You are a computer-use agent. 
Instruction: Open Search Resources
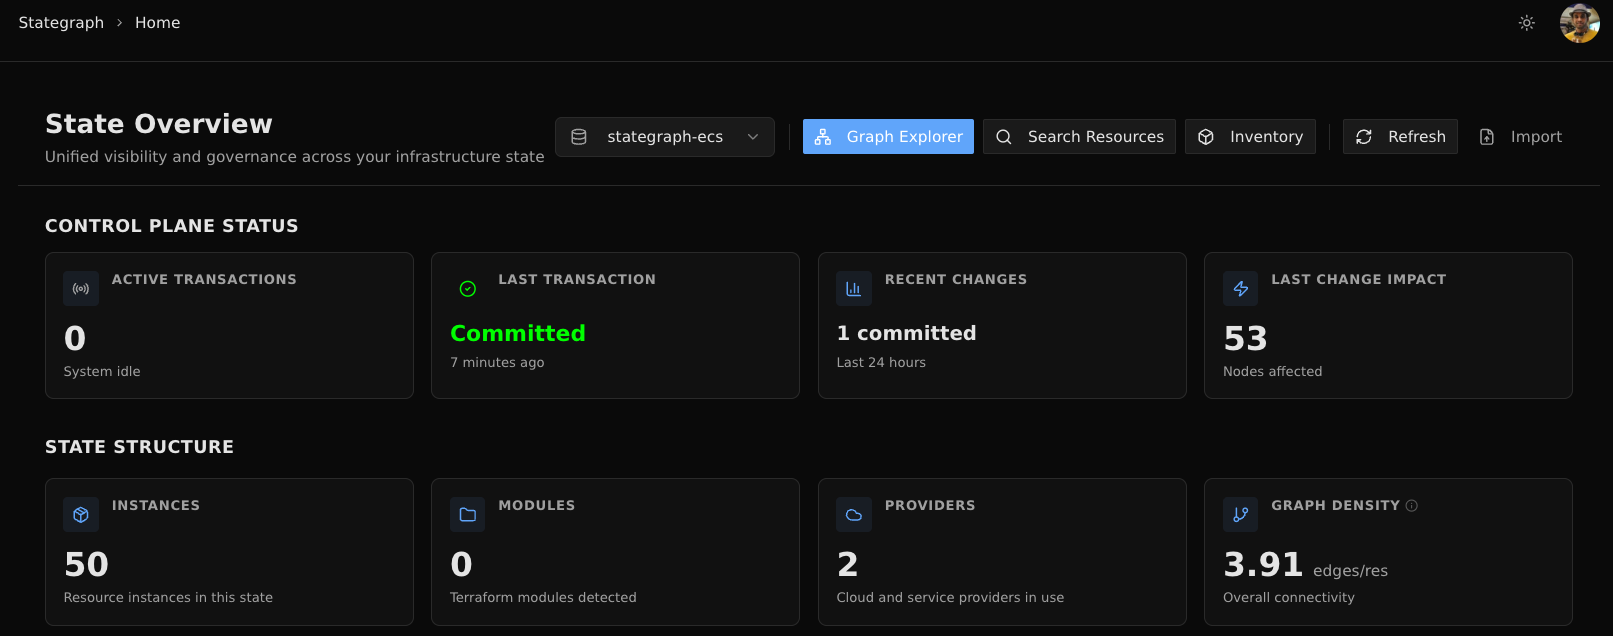click(x=1079, y=137)
